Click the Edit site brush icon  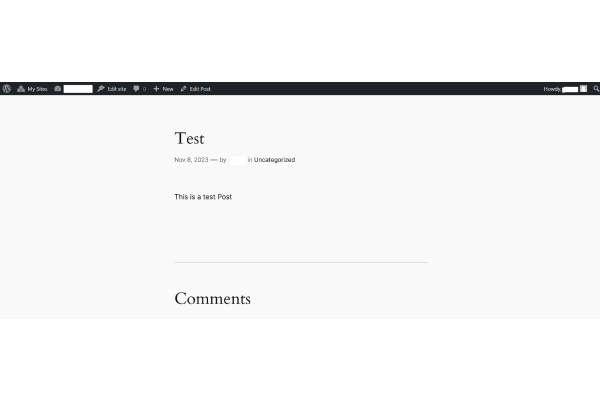101,89
